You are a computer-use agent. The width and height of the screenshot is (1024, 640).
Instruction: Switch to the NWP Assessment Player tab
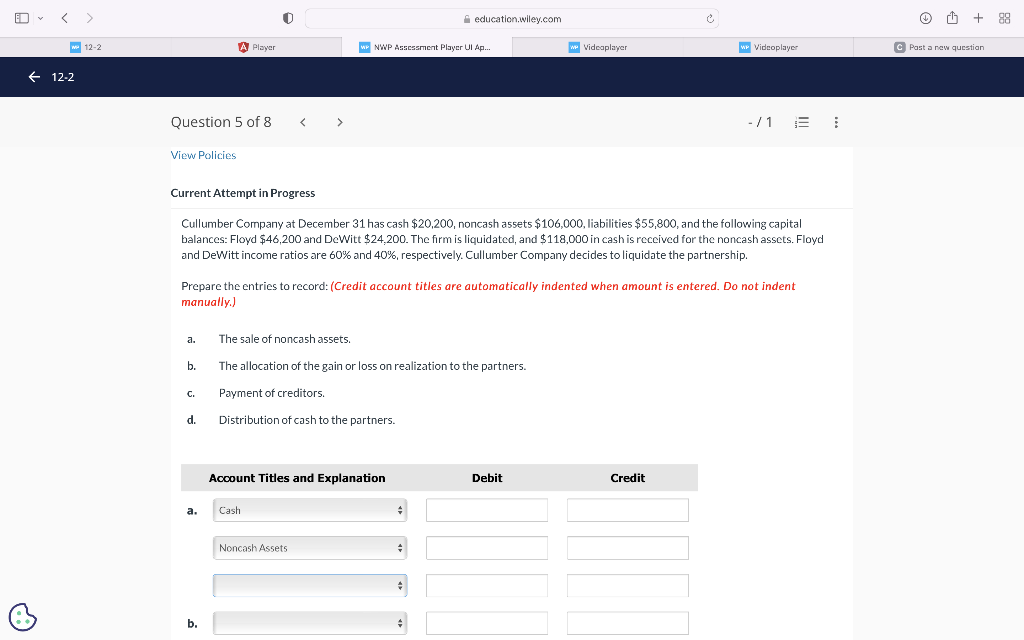click(x=426, y=46)
